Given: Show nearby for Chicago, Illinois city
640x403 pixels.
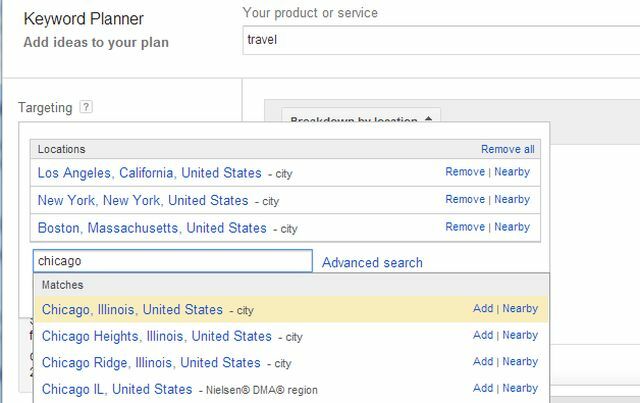Looking at the screenshot, I should (x=520, y=308).
